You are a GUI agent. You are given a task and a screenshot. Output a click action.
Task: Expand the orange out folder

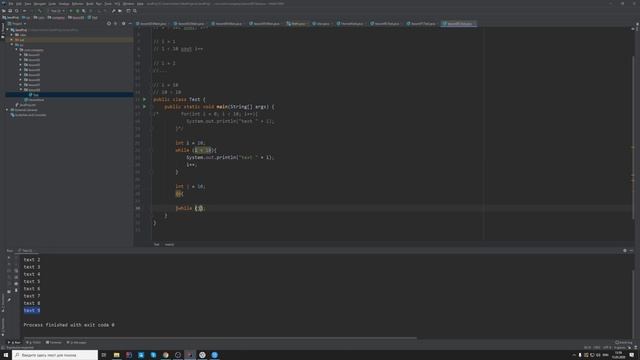(x=12, y=40)
